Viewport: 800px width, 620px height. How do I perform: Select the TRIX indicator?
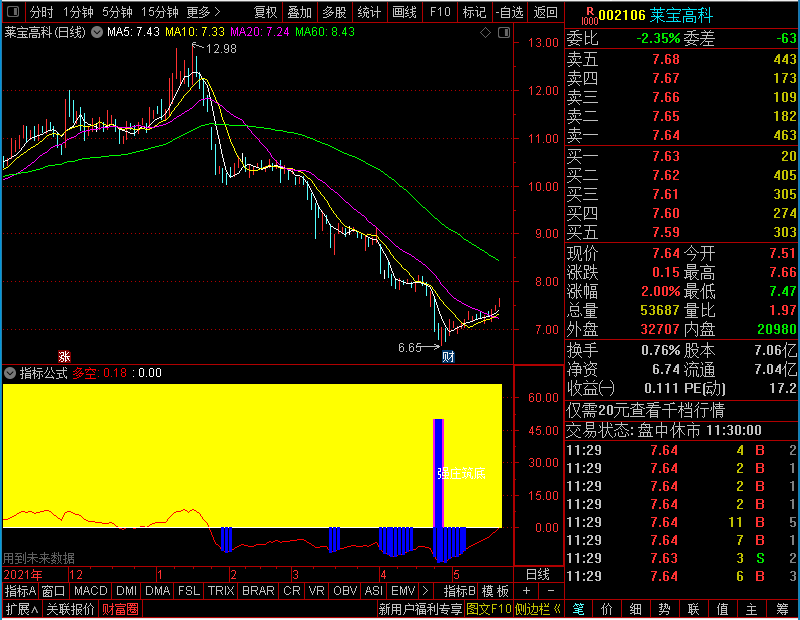[221, 591]
